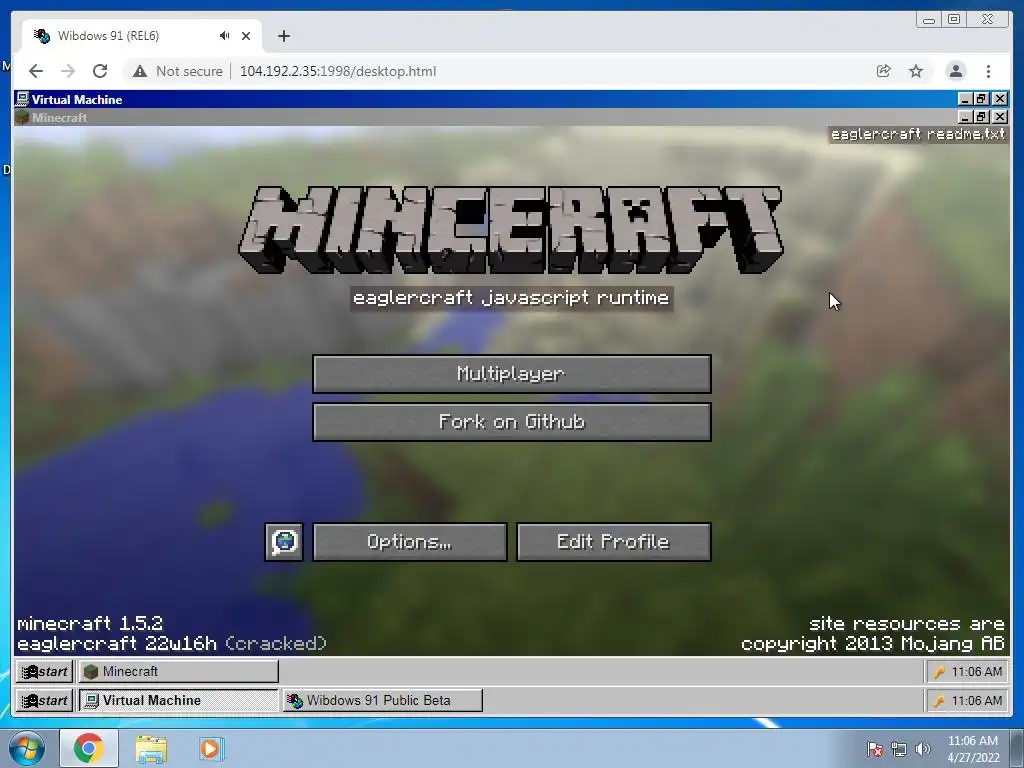
Task: Click the outer tray key icon
Action: pos(939,701)
